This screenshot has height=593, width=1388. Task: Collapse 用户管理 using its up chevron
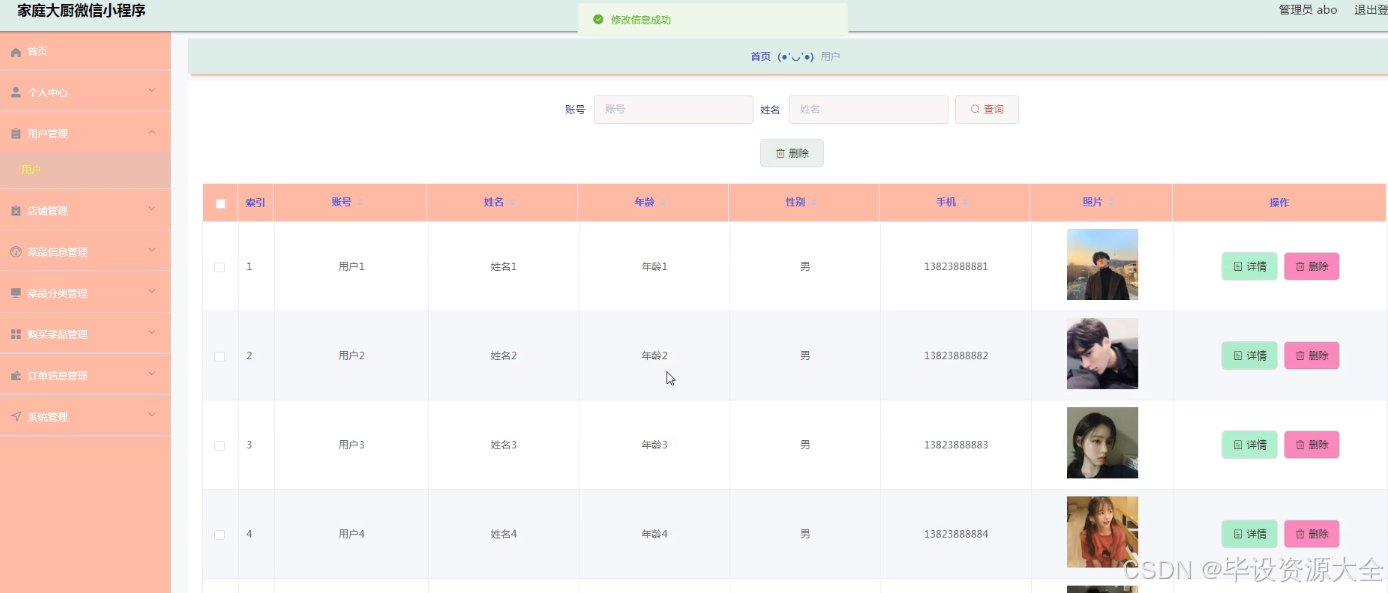click(152, 132)
